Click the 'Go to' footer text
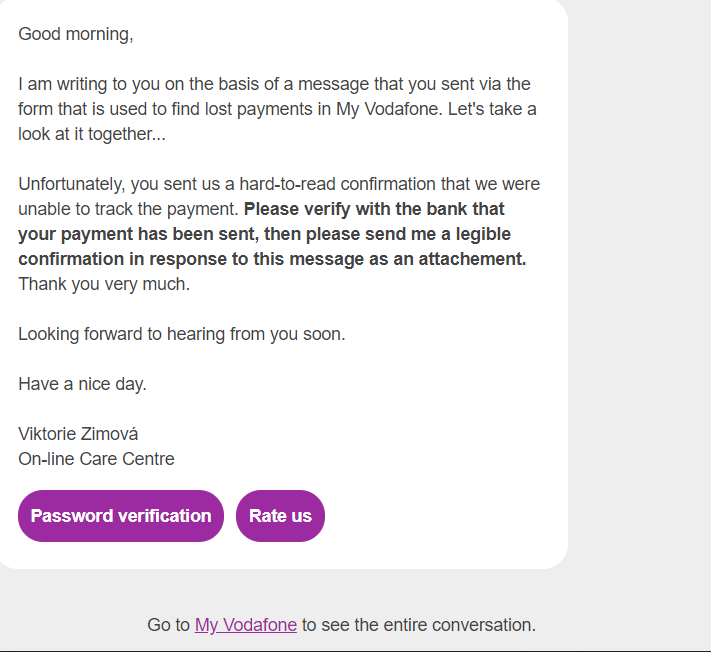Screen dimensions: 711x652 coord(168,625)
